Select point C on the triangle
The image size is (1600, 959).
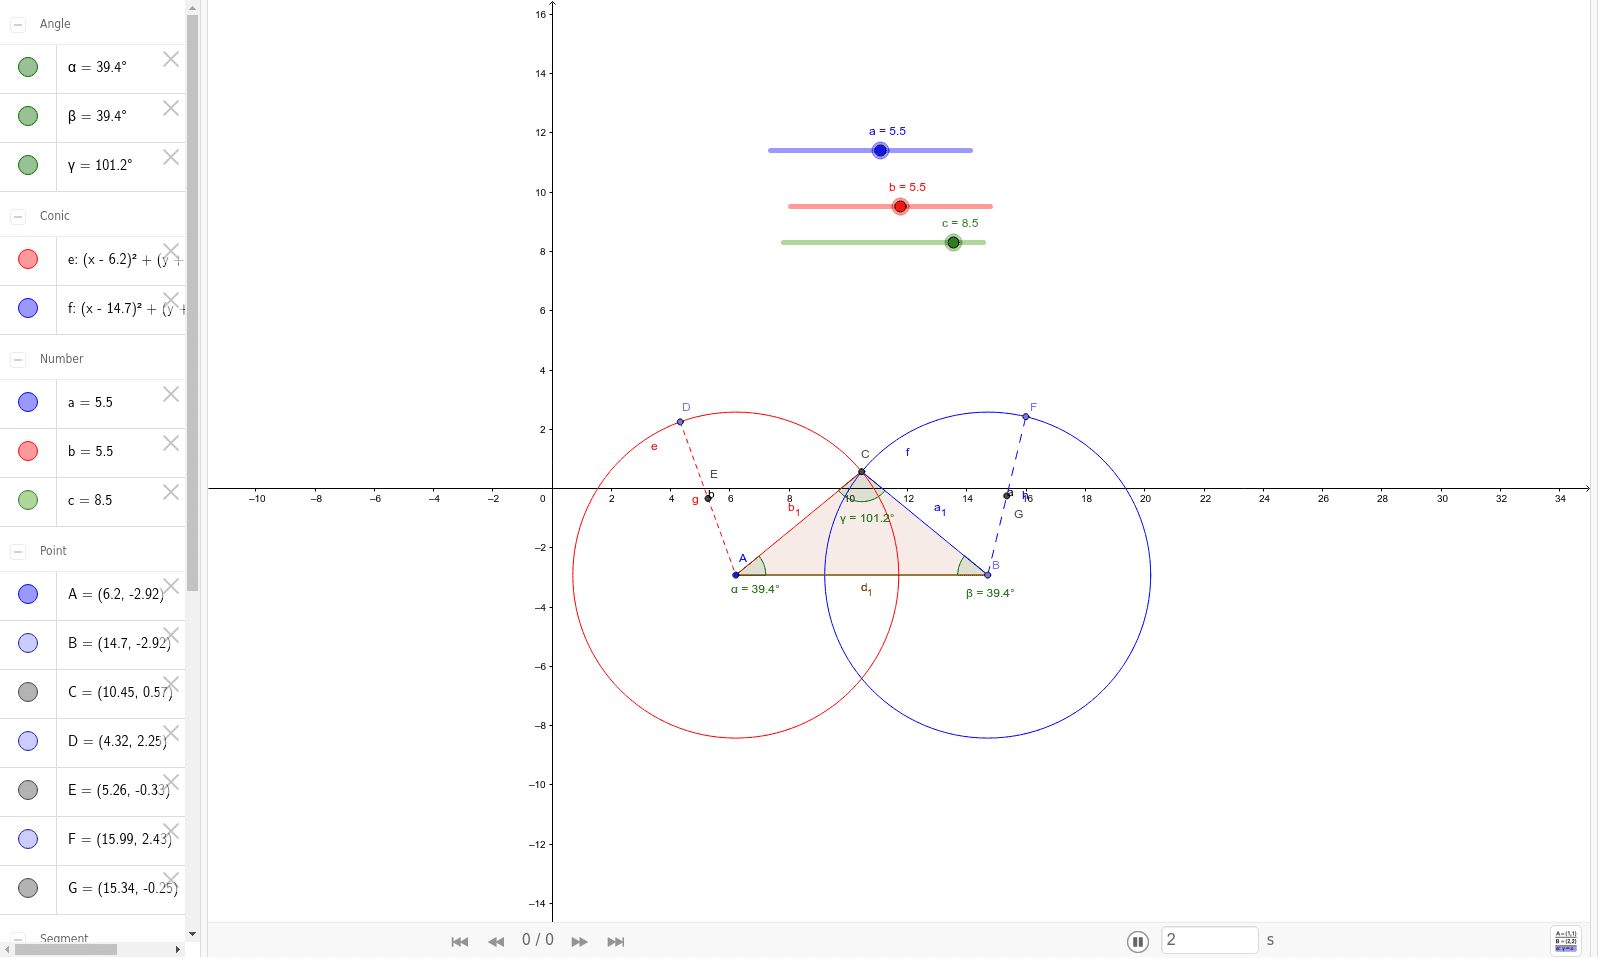(861, 472)
